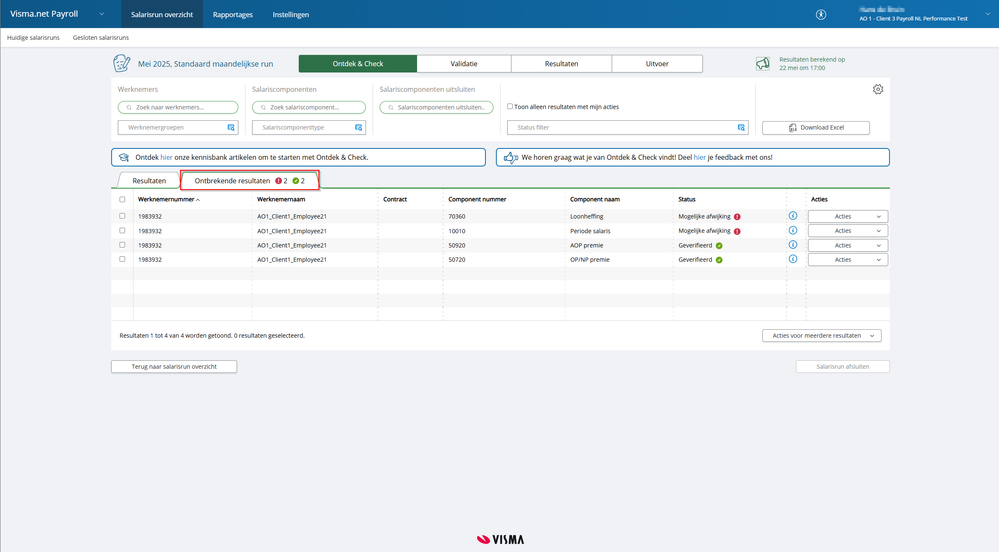Switch to the Resultaten sub-tab

(149, 181)
